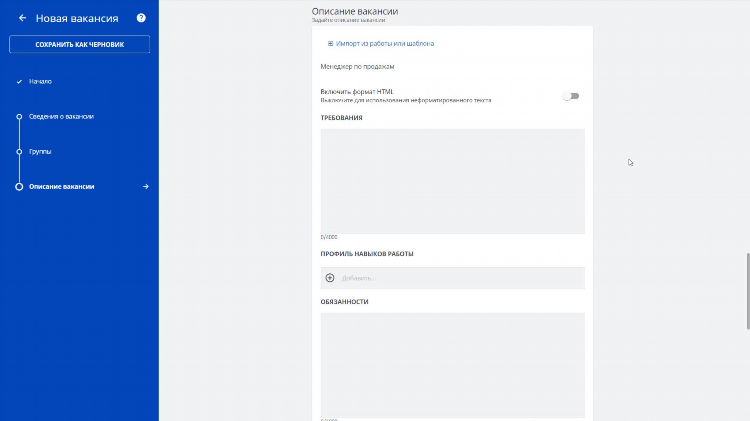Click the Менеджер по продажам text
Image resolution: width=750 pixels, height=421 pixels.
click(357, 66)
